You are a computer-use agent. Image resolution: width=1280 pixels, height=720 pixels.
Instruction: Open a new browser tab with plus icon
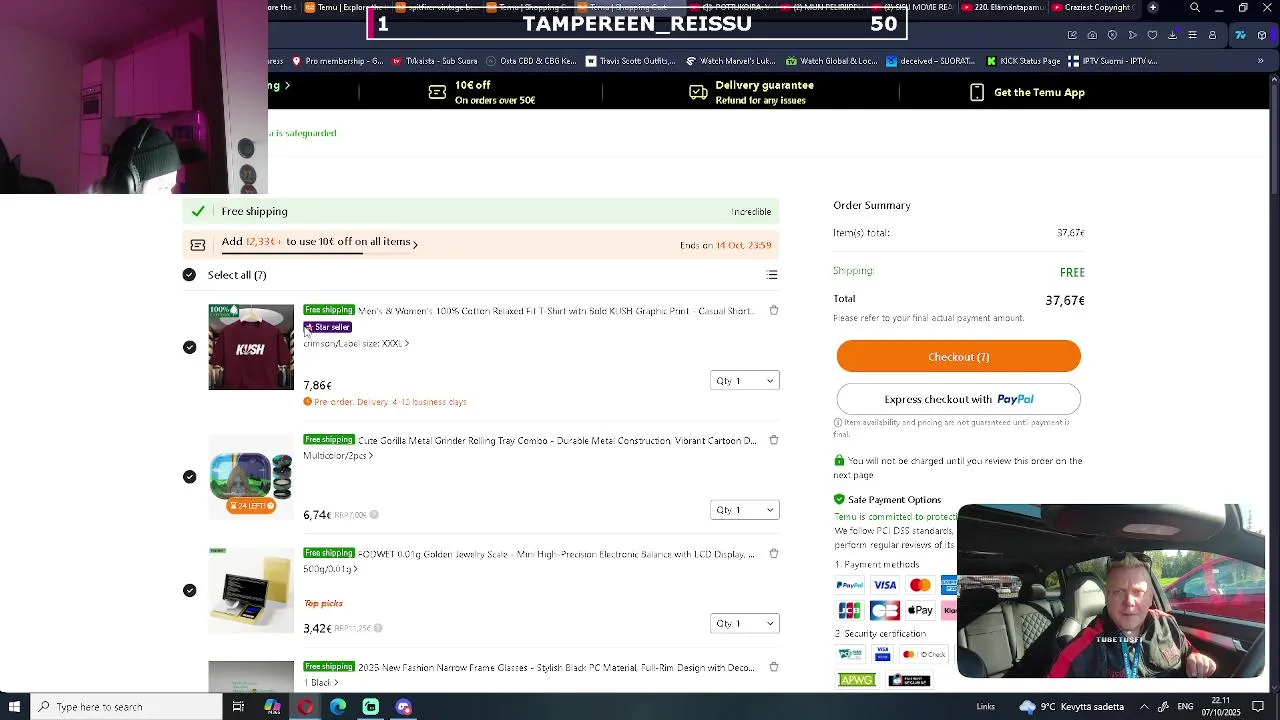pyautogui.click(x=1153, y=8)
